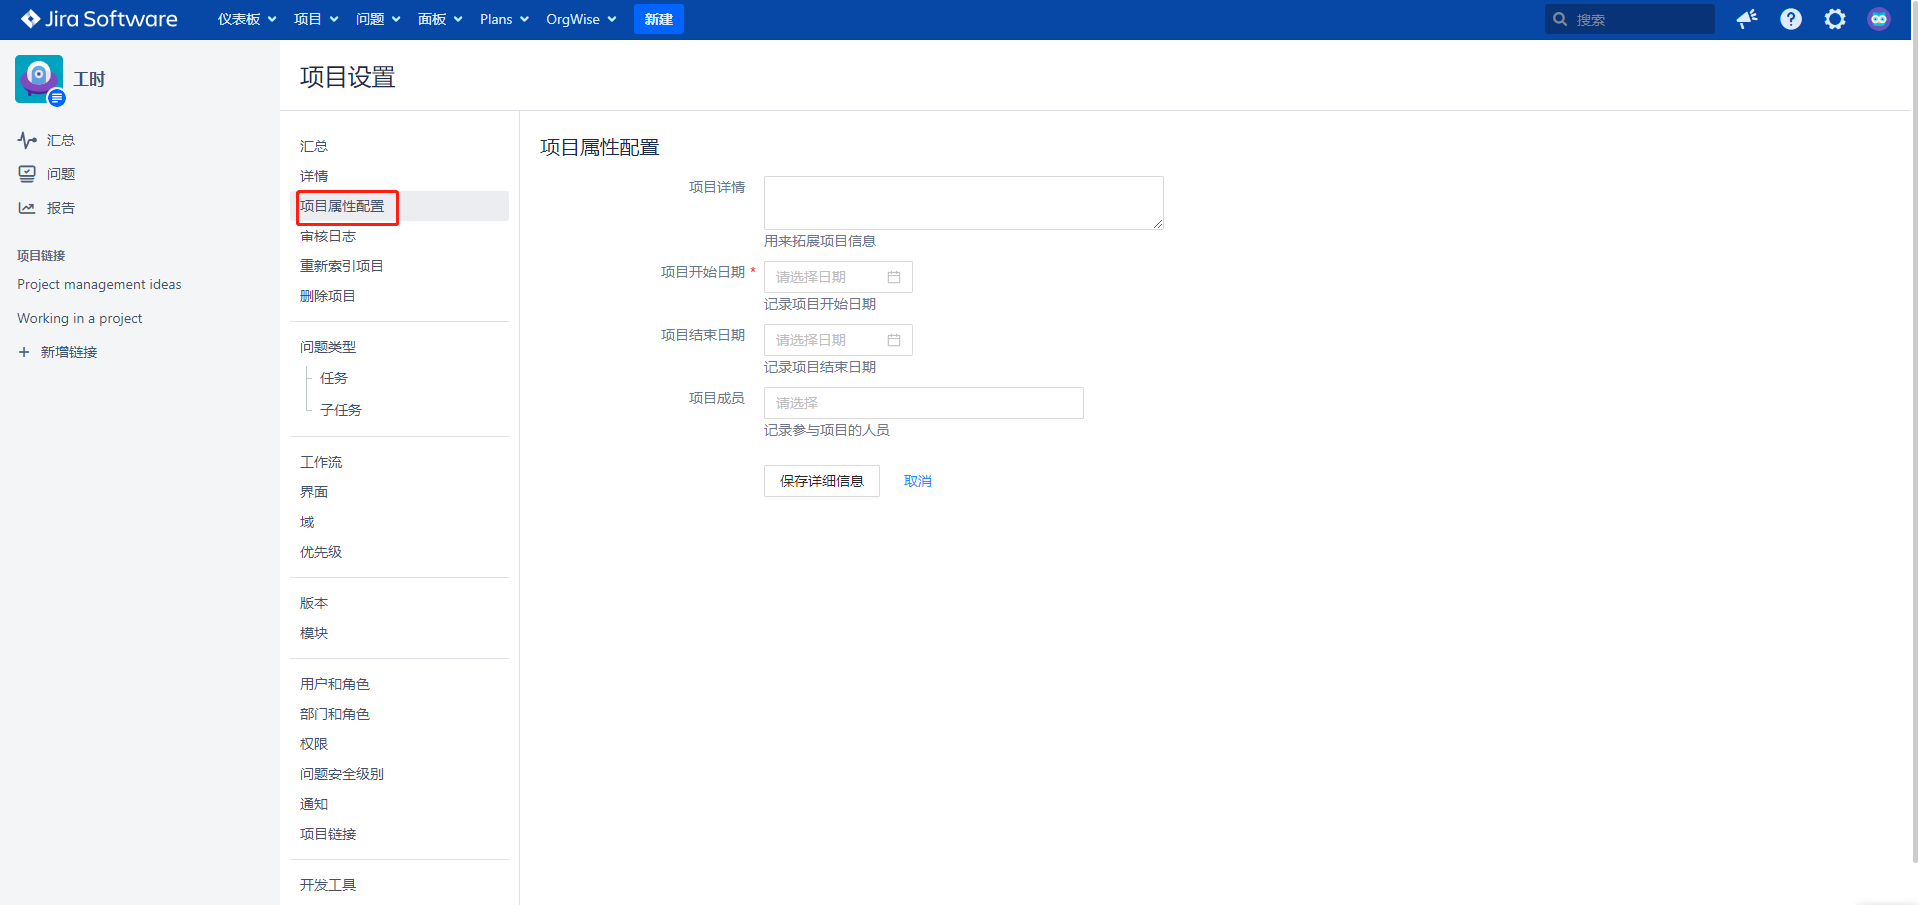
Task: Open the 项目成员 select box
Action: [x=923, y=403]
